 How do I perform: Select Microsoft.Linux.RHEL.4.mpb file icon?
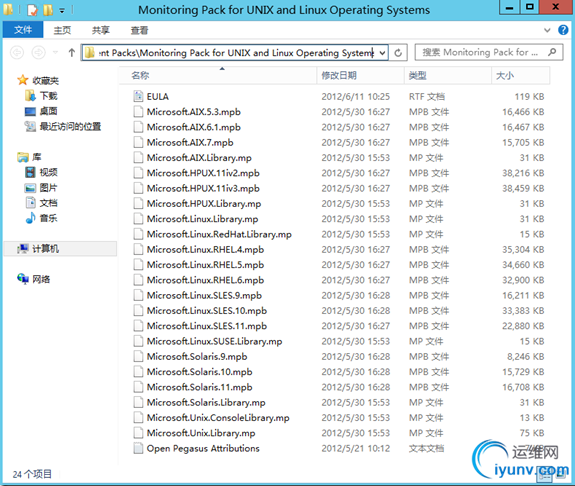click(x=138, y=249)
